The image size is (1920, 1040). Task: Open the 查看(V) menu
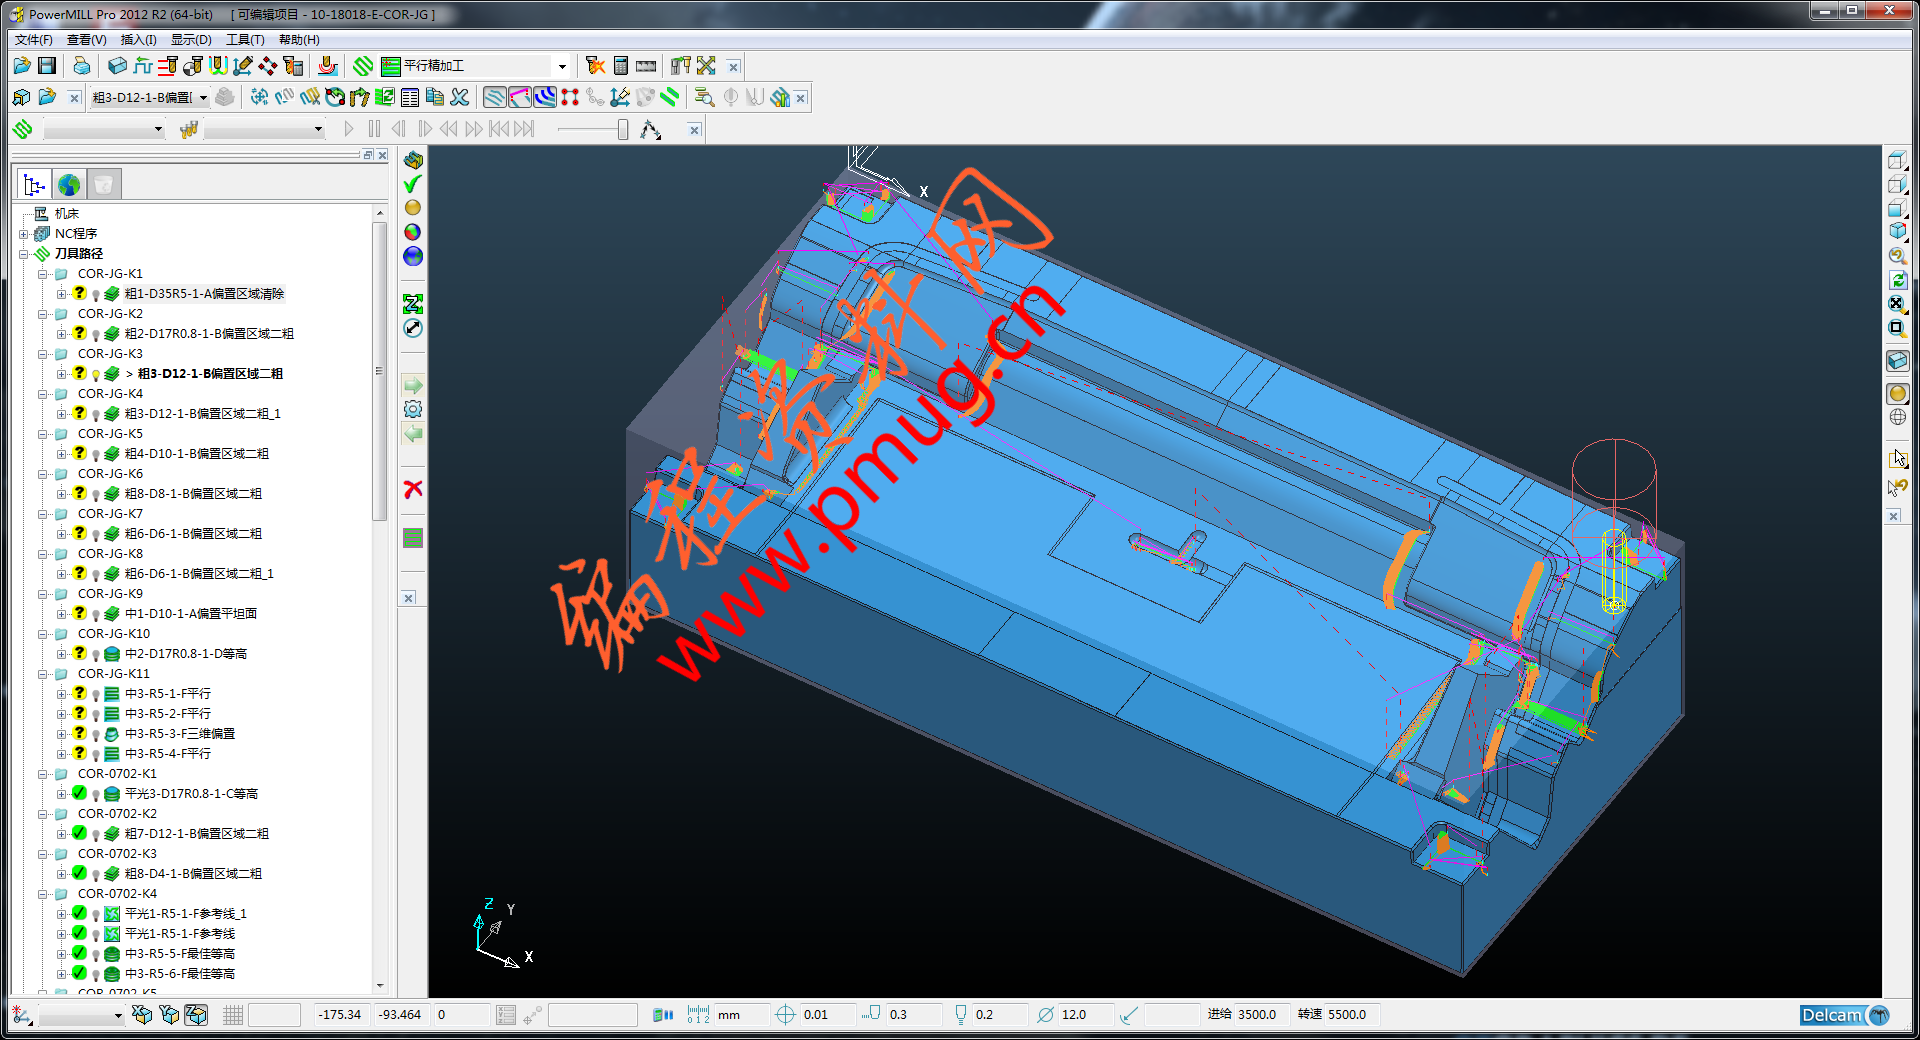pyautogui.click(x=86, y=40)
